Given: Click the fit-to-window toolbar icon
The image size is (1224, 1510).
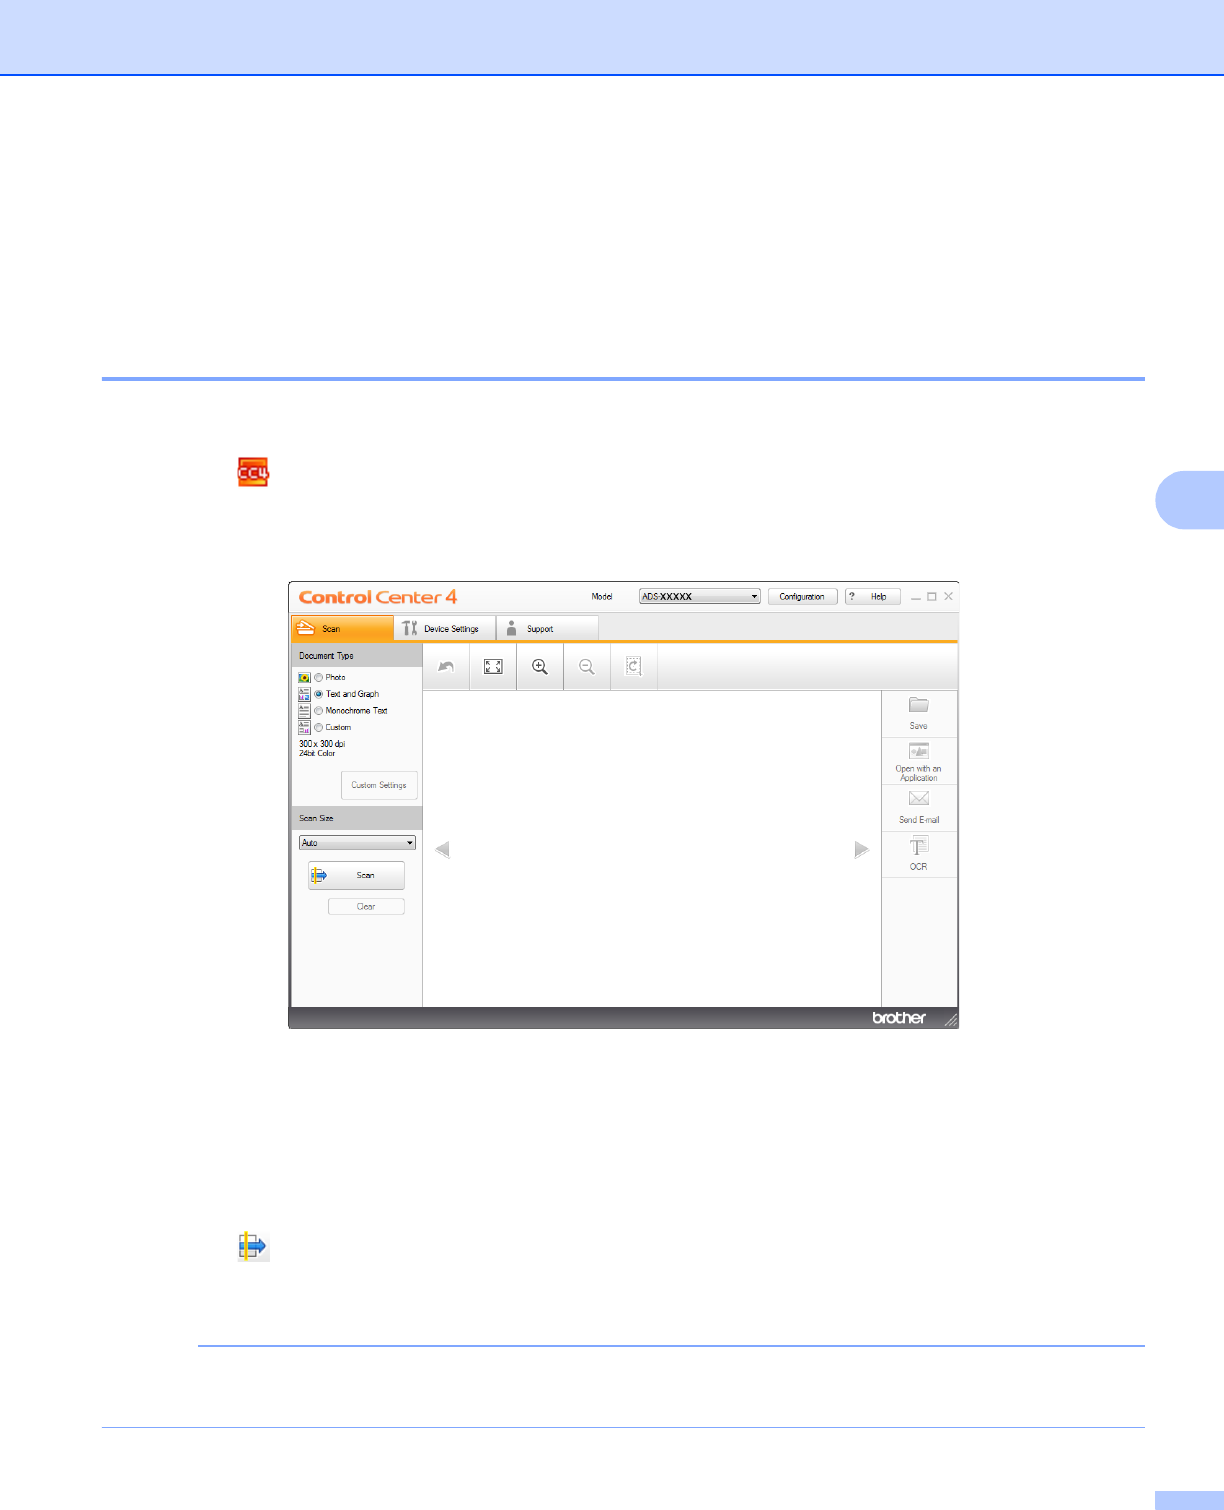Looking at the screenshot, I should pyautogui.click(x=493, y=666).
